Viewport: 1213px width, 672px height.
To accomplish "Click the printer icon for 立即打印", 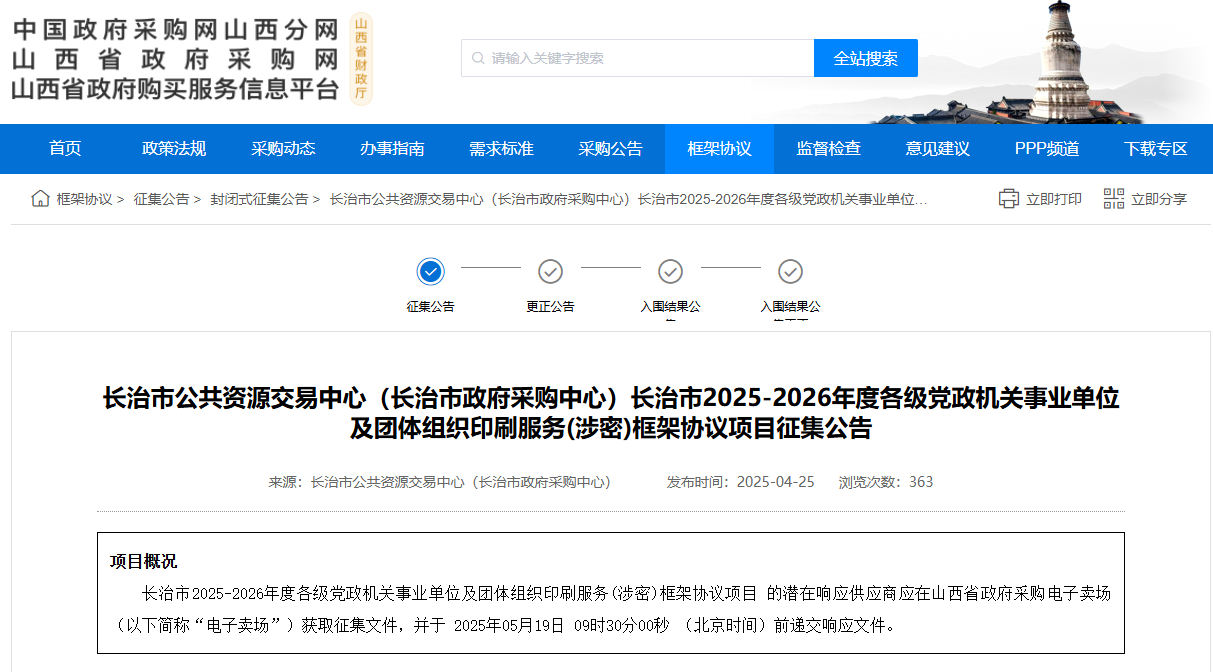I will (1009, 199).
